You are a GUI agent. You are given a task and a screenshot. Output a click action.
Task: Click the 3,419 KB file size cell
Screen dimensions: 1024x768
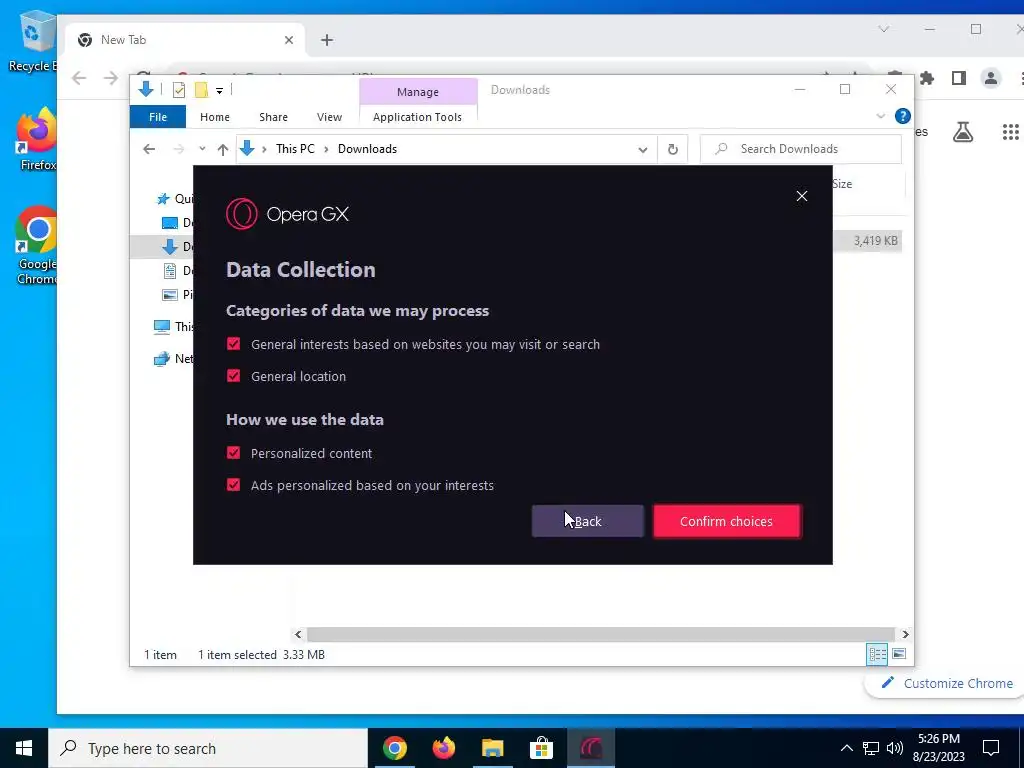pyautogui.click(x=875, y=241)
